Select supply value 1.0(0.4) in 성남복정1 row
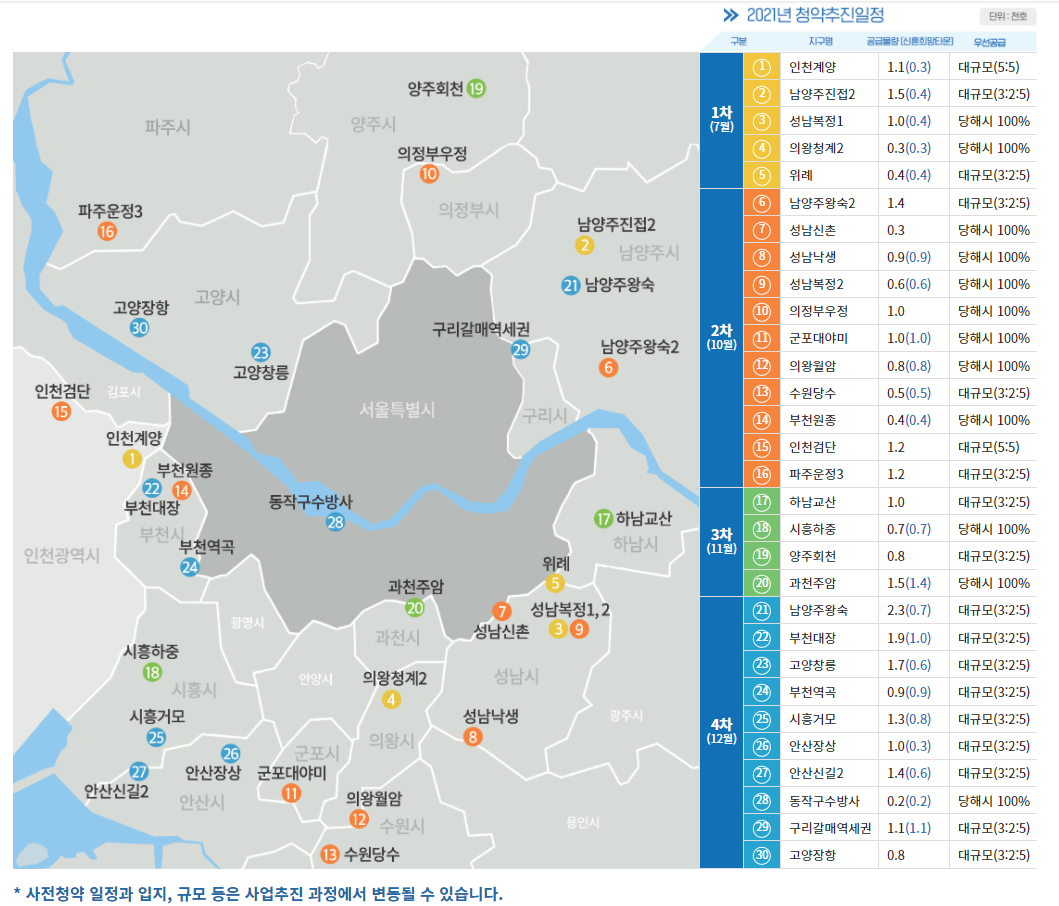1059x906 pixels. [908, 121]
